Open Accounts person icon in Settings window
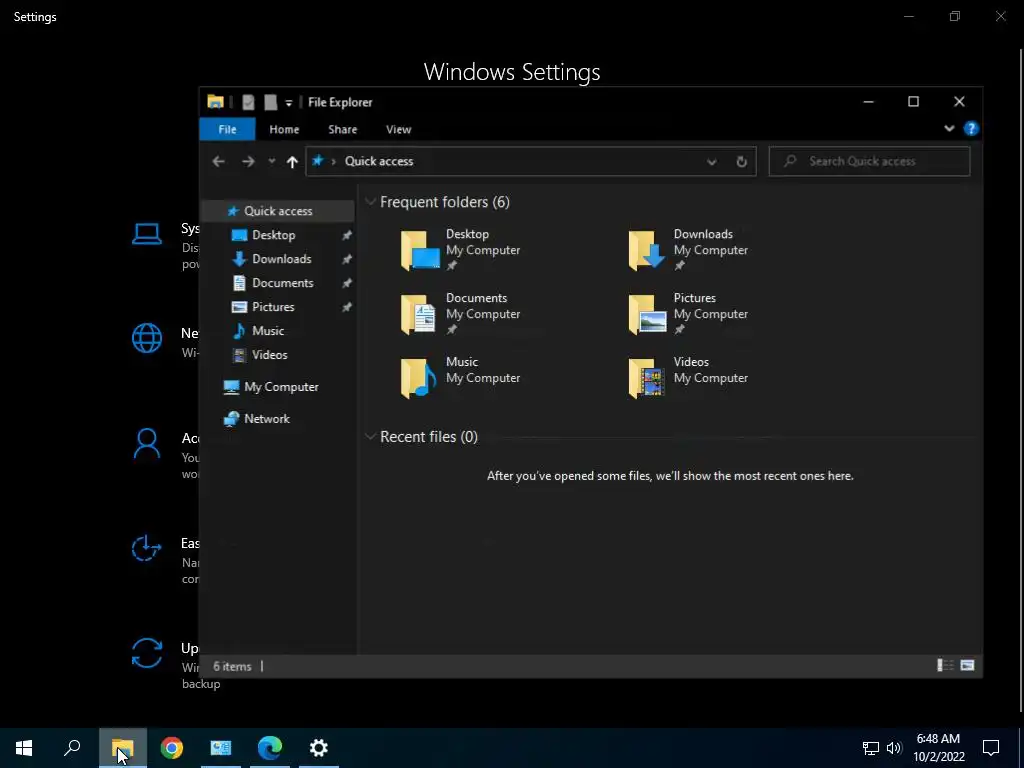This screenshot has width=1024, height=768. [147, 444]
